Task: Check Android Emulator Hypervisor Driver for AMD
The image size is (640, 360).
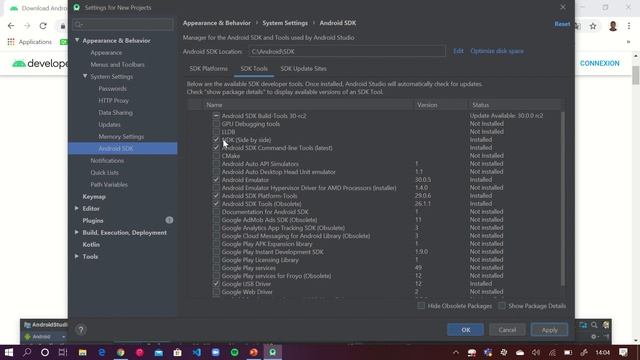Action: coord(216,188)
